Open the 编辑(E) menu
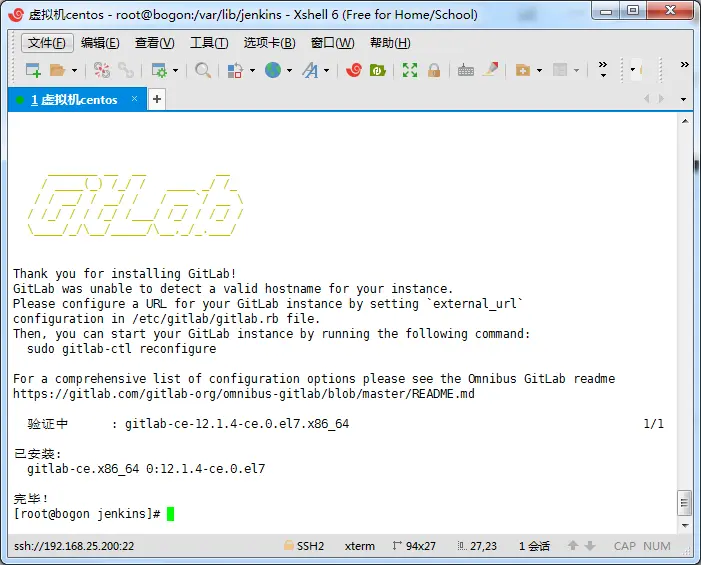 coord(100,43)
